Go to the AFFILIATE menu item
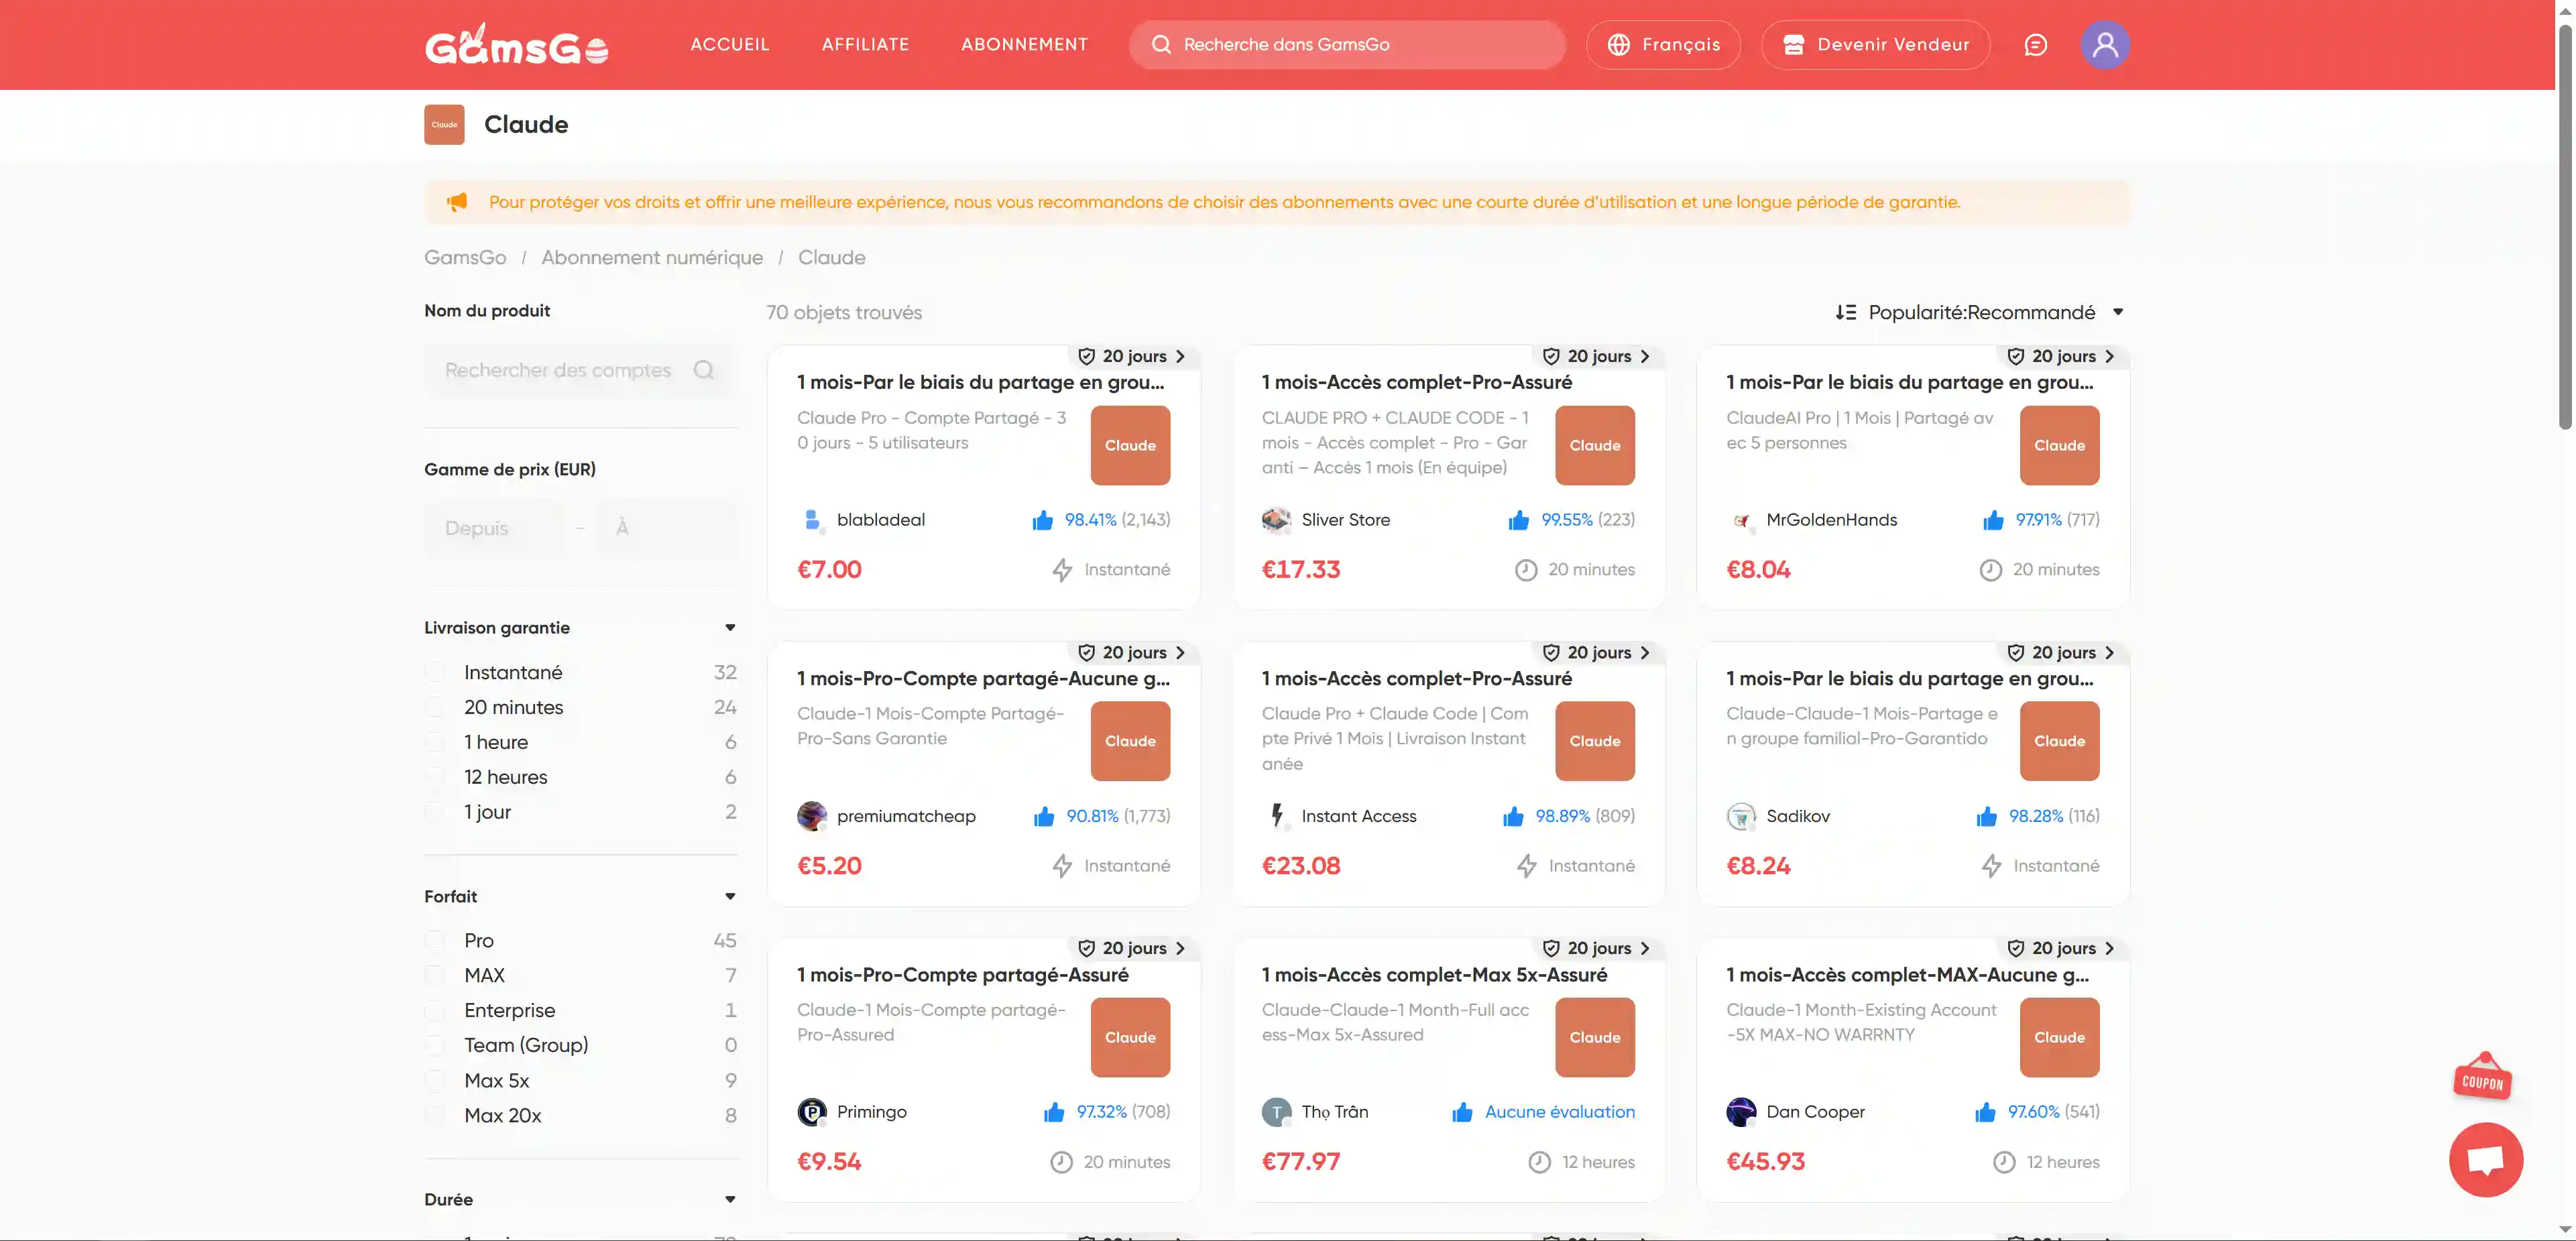 865,45
